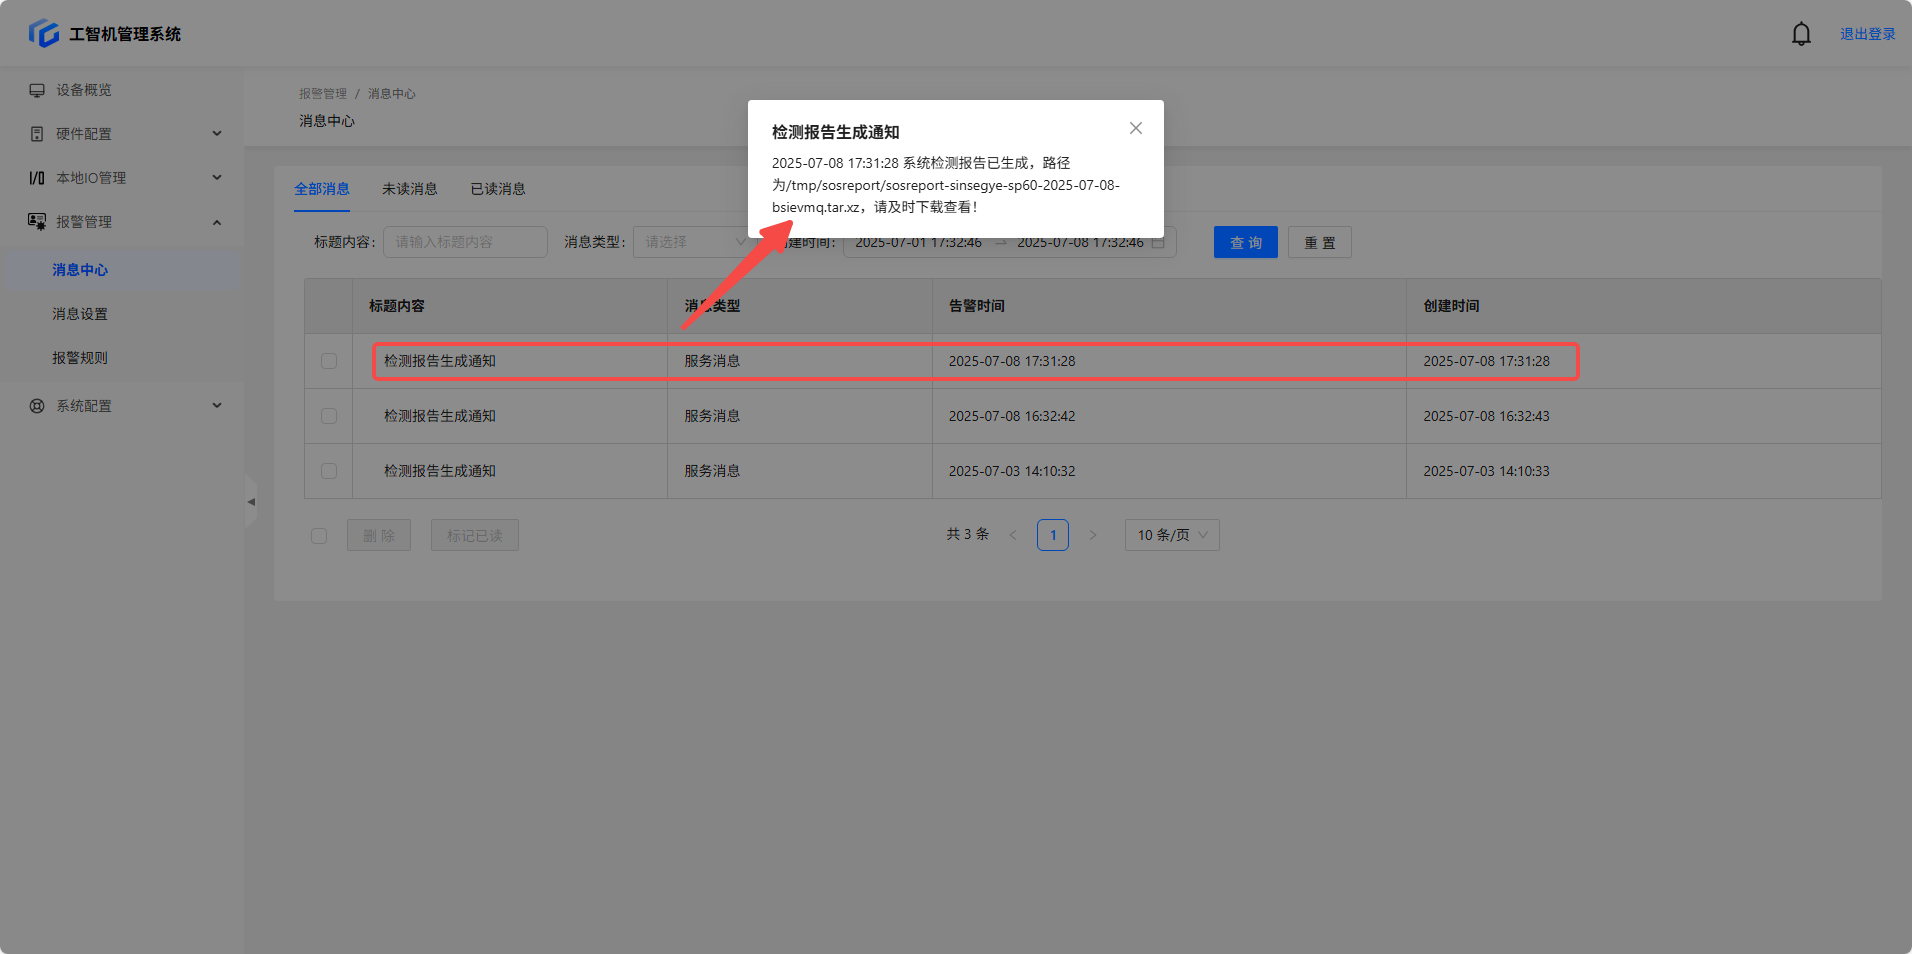
Task: Click the notification bell icon
Action: 1801,34
